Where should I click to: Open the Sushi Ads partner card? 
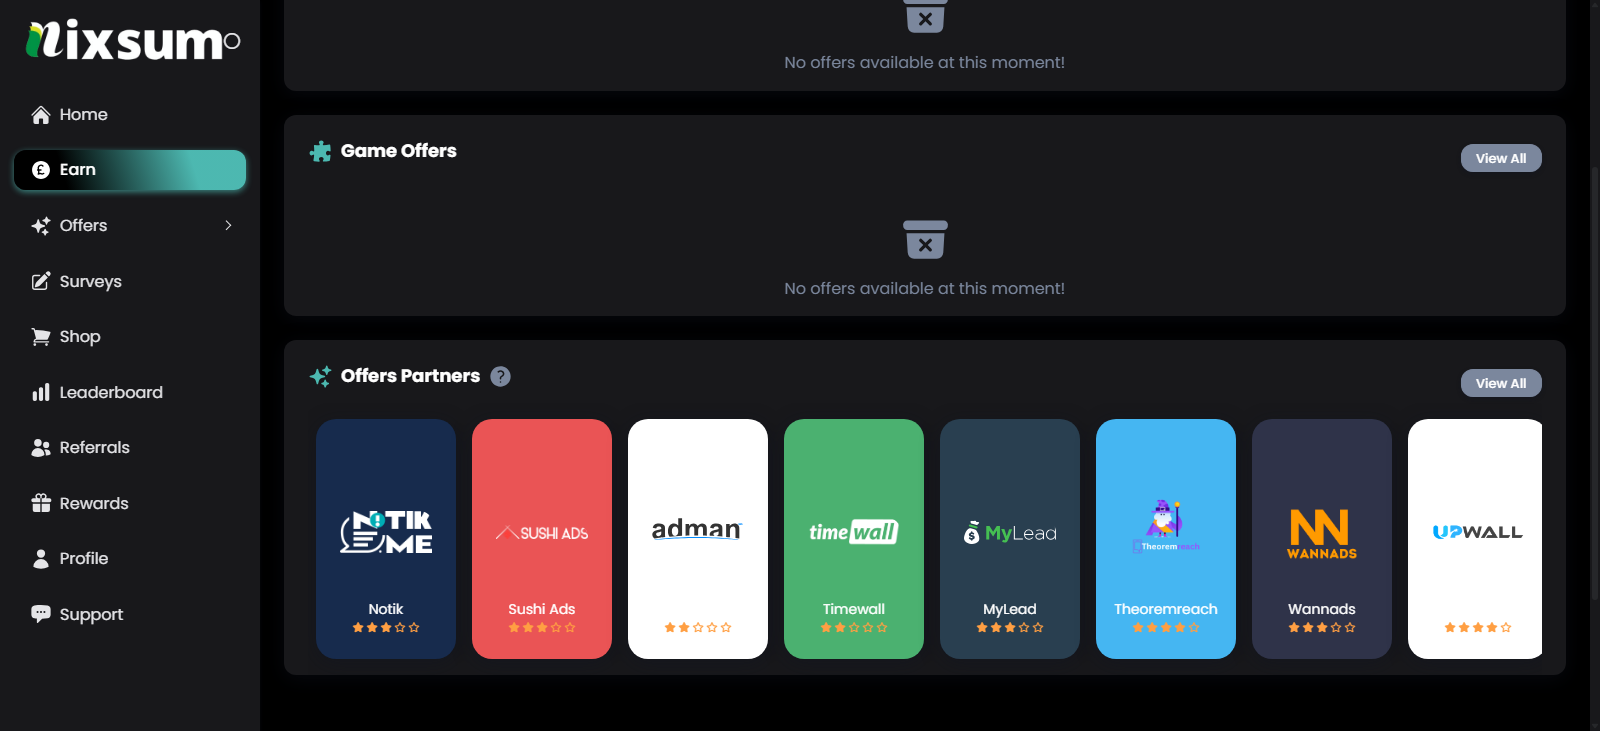tap(542, 539)
